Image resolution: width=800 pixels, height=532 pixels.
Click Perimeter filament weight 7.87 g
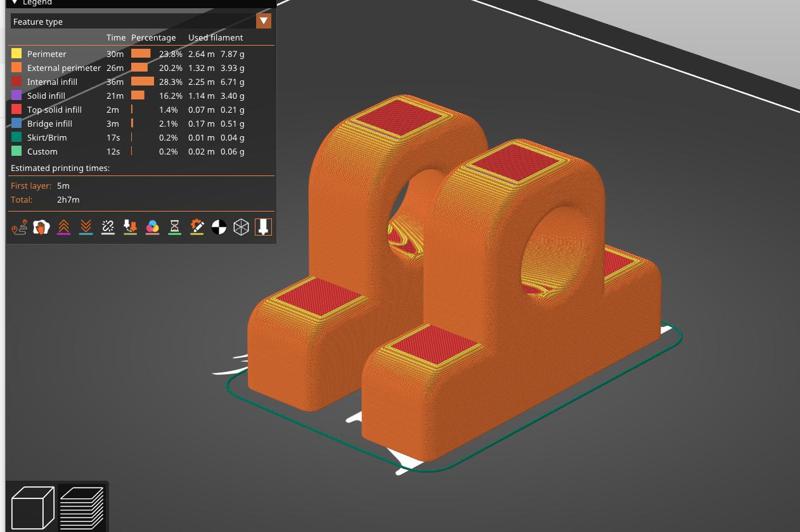point(232,54)
